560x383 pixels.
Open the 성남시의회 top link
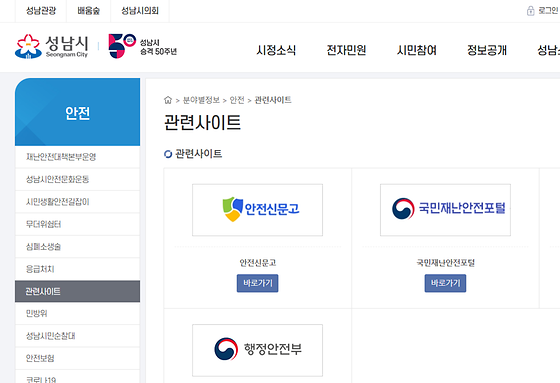click(x=140, y=11)
